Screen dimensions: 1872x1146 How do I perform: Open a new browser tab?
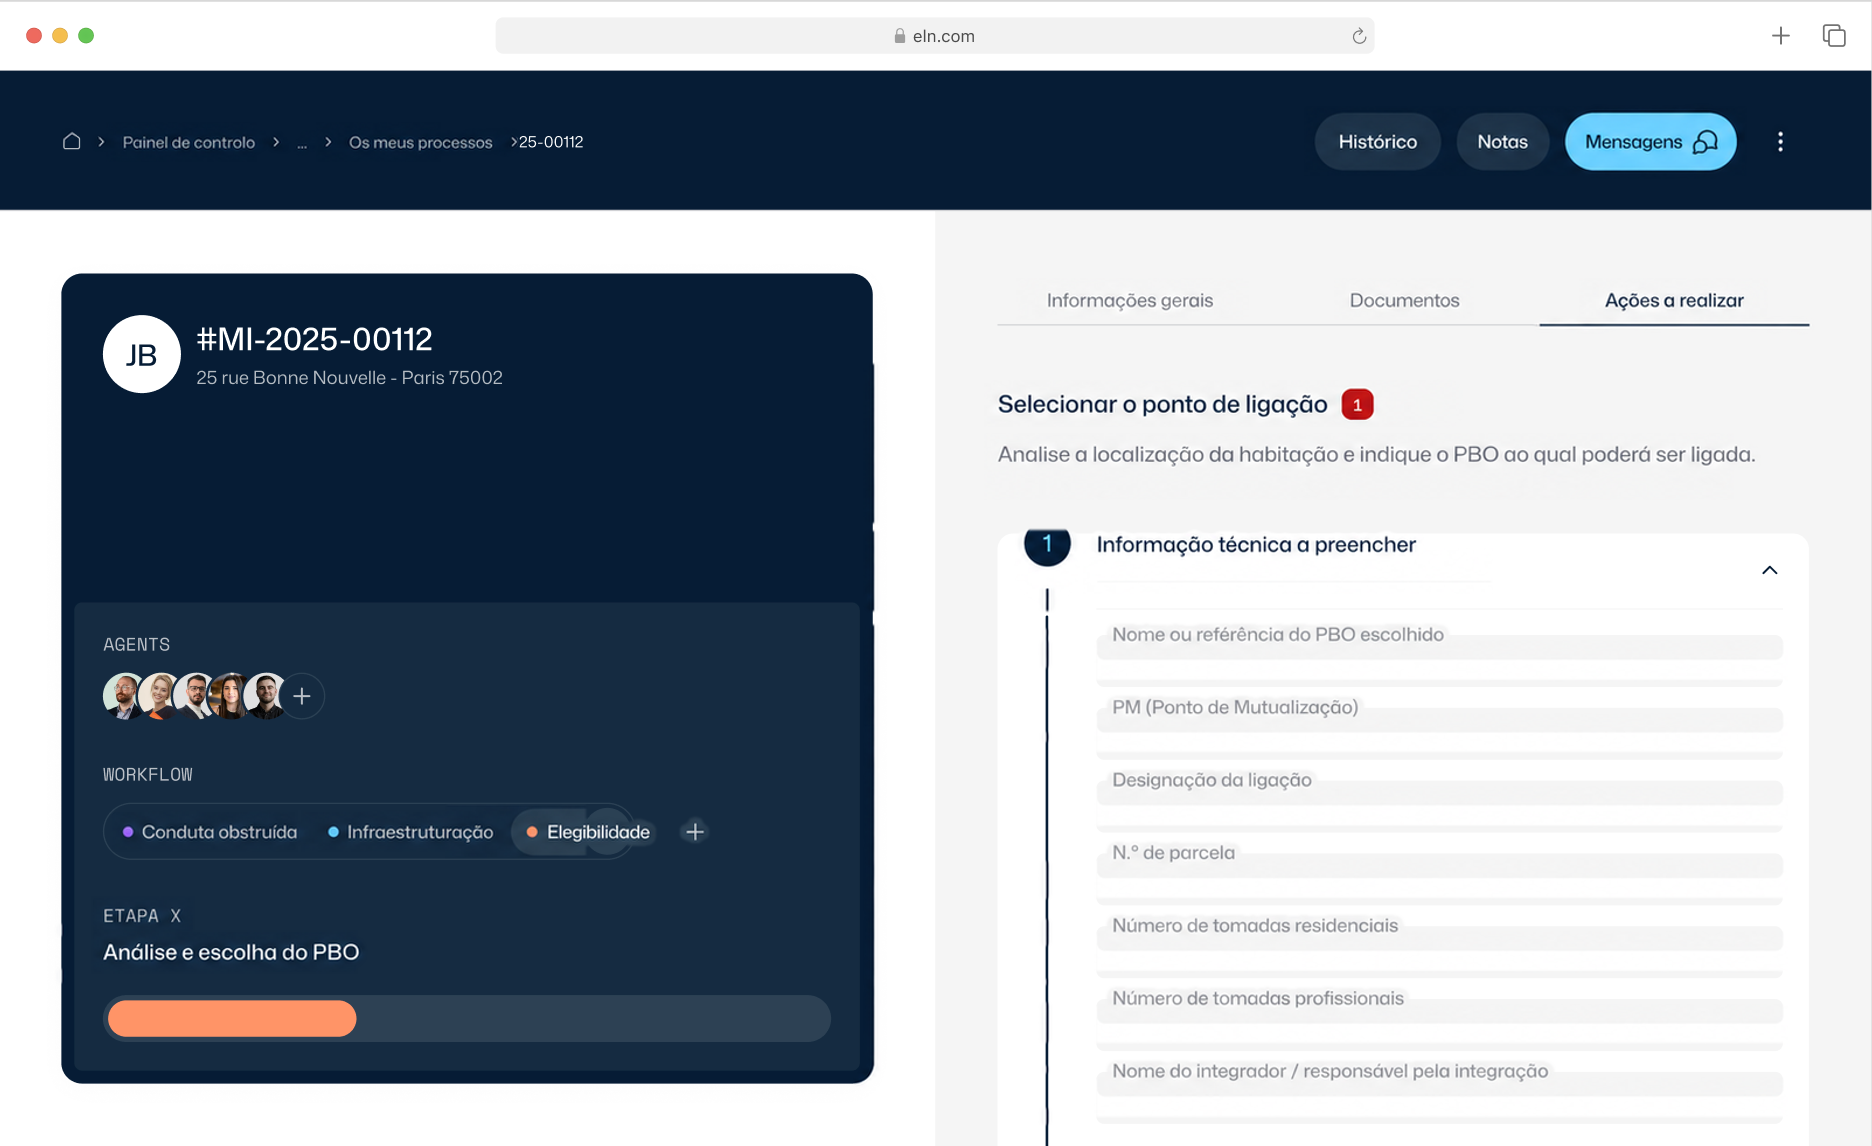tap(1781, 36)
